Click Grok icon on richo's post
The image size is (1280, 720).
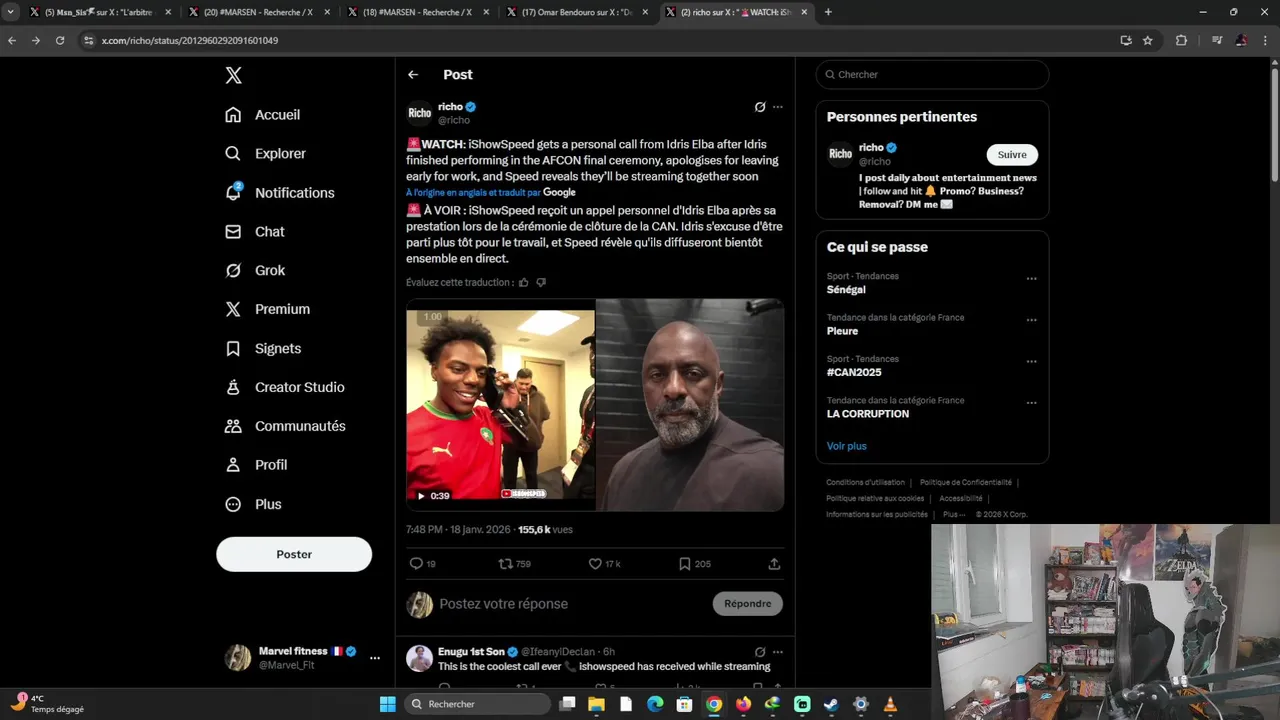pos(760,107)
